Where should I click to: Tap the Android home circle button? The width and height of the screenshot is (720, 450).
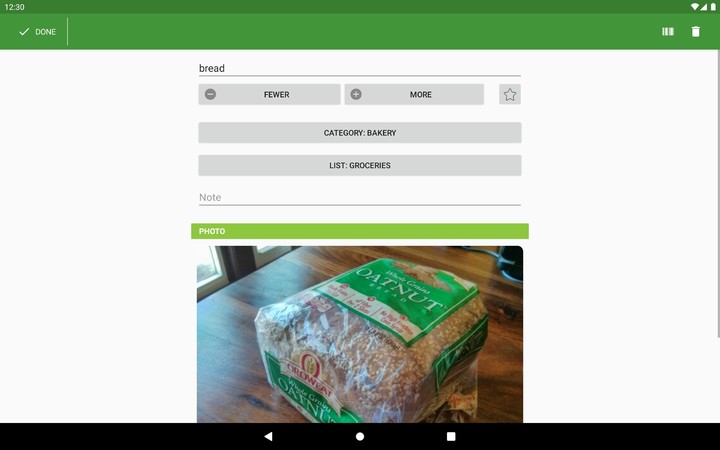[360, 436]
